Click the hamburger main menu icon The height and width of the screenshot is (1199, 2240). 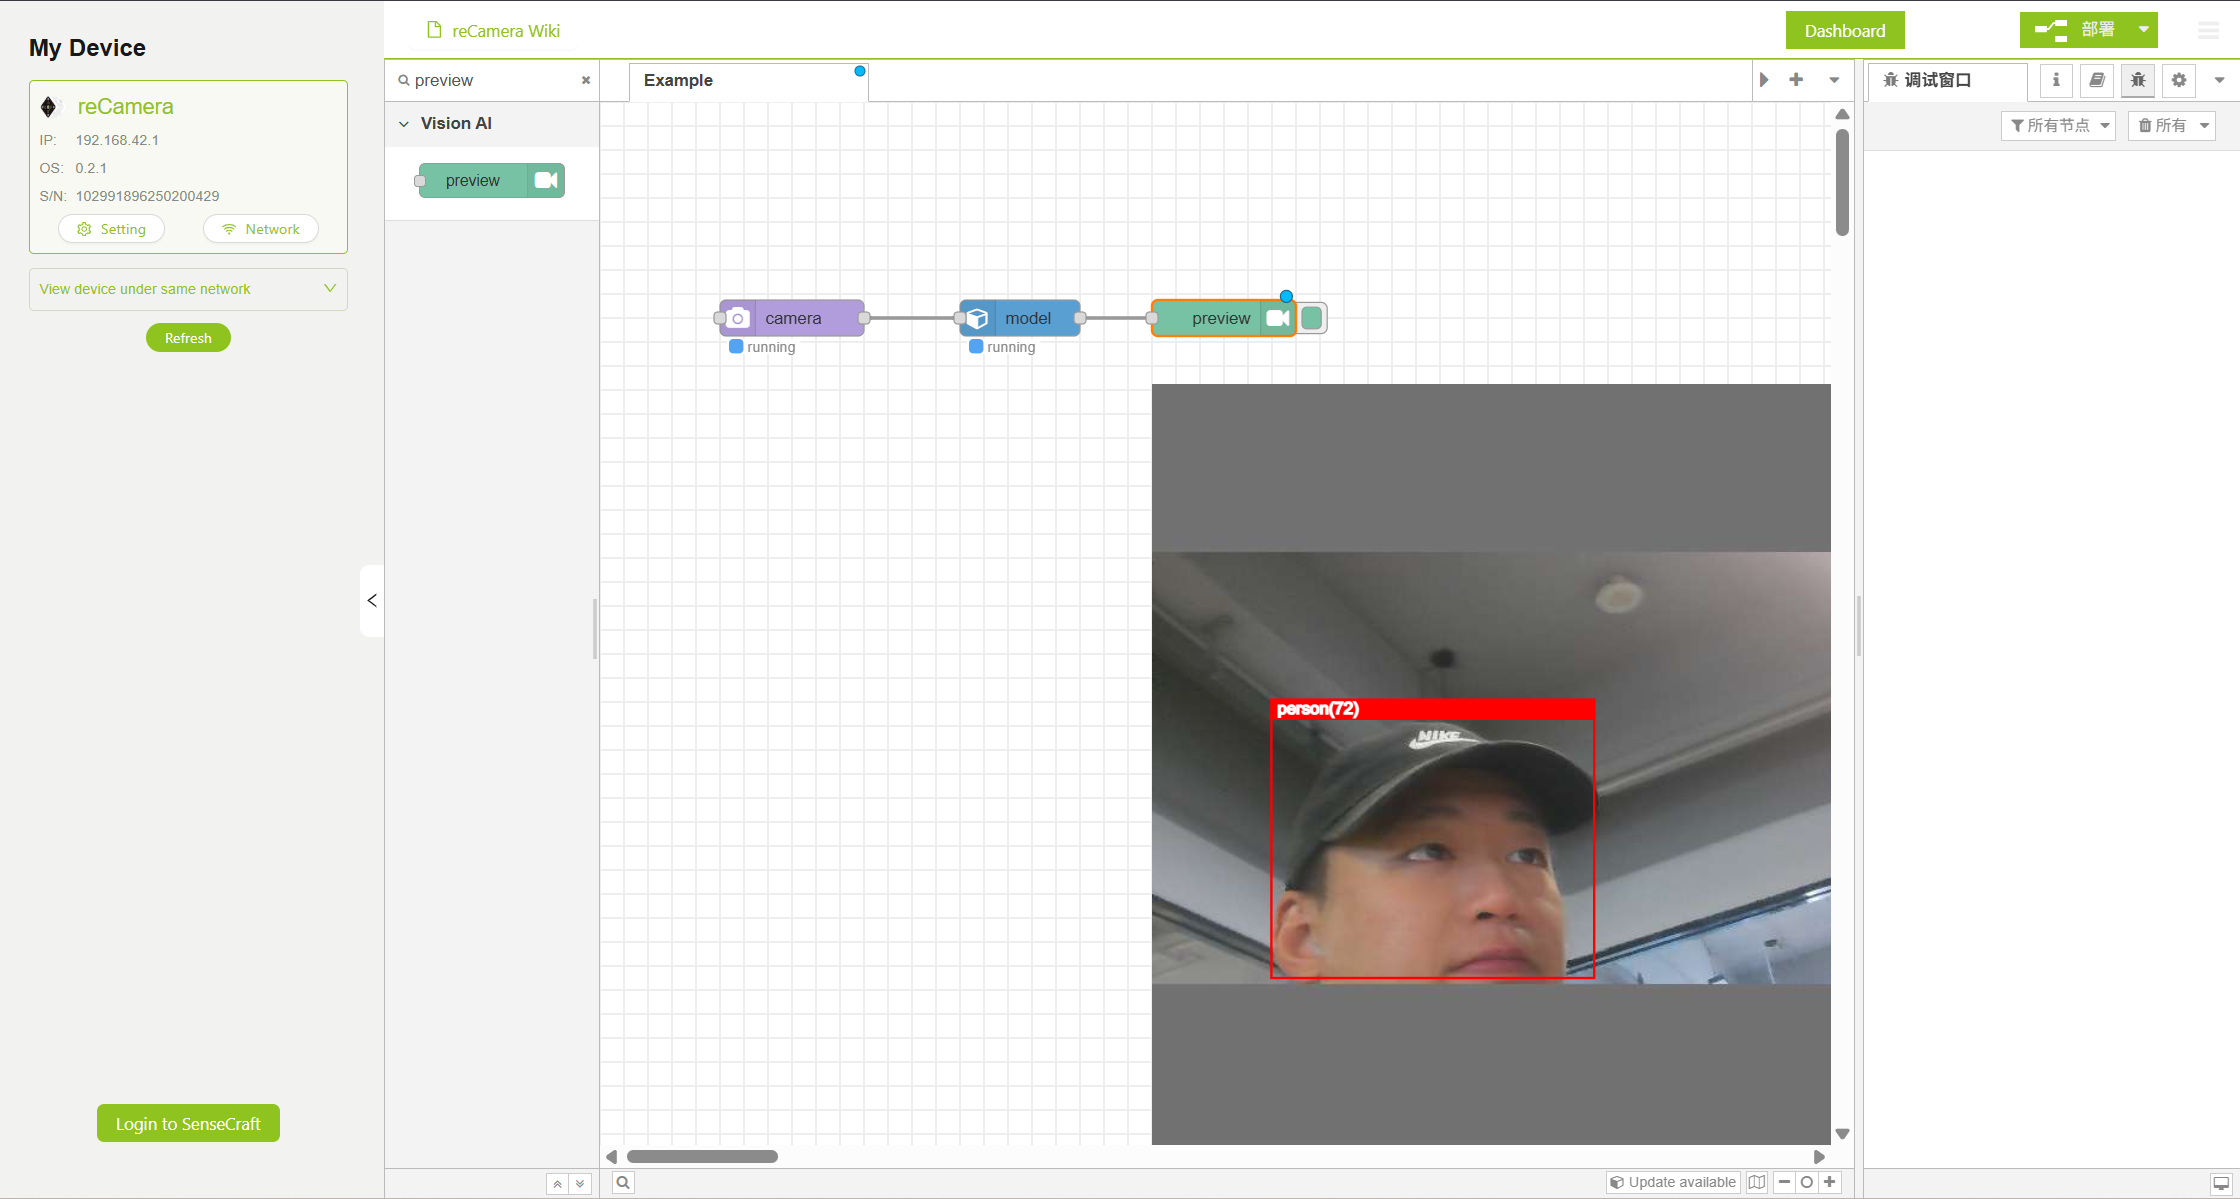click(2208, 31)
